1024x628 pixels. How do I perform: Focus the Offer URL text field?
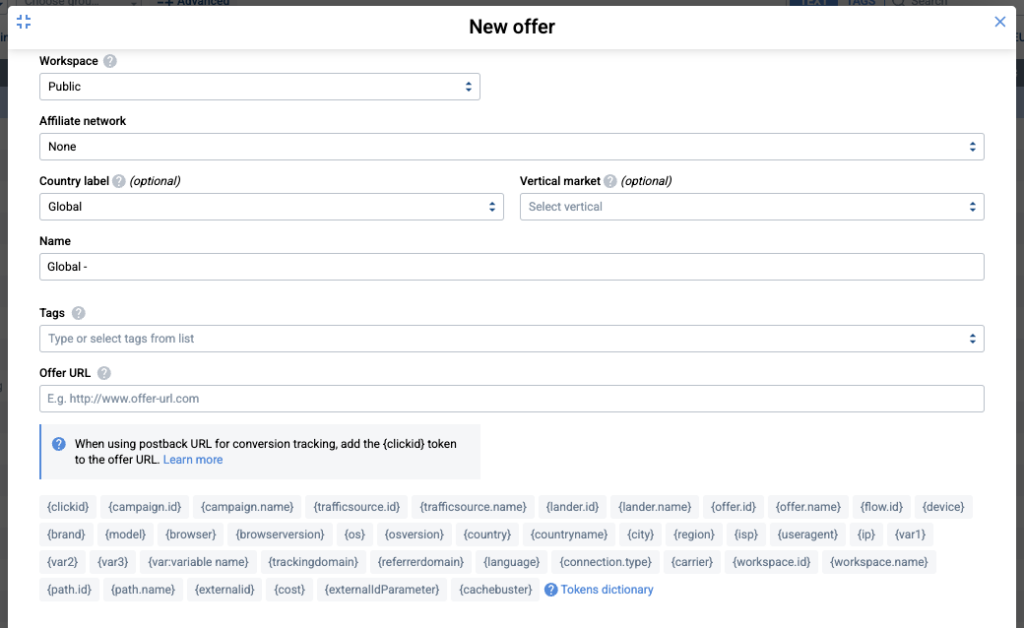click(512, 399)
